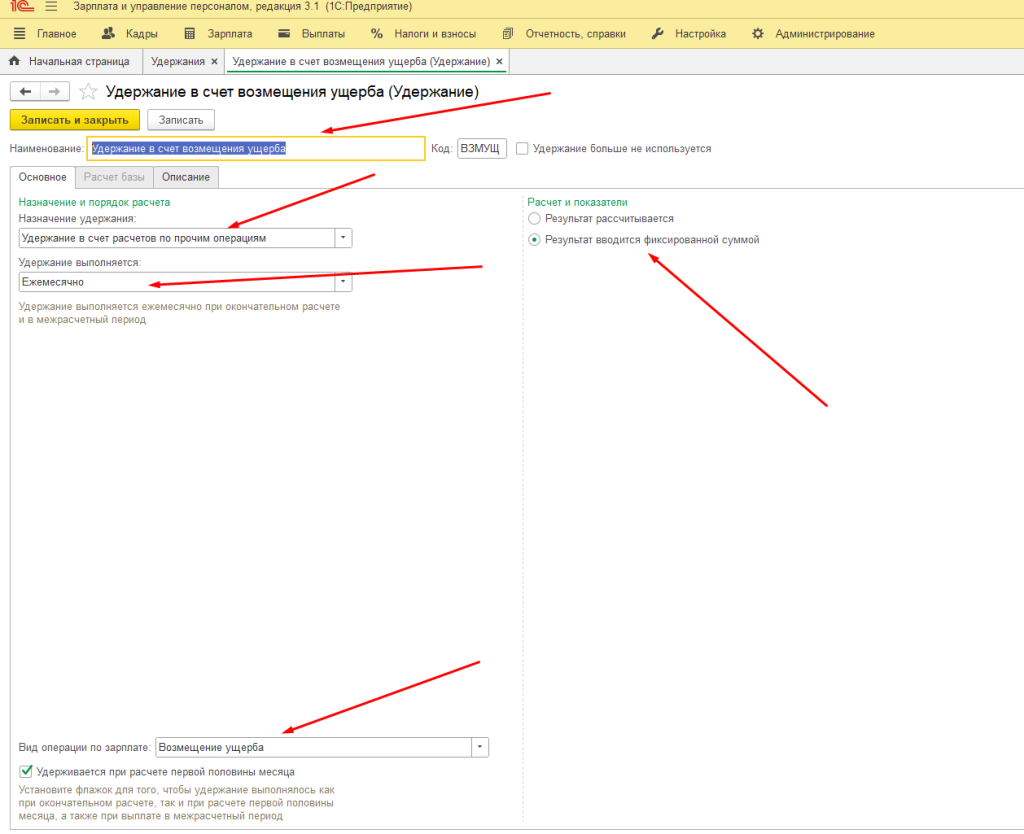The width and height of the screenshot is (1024, 834).
Task: Open the hamburger main menu icon
Action: click(51, 7)
